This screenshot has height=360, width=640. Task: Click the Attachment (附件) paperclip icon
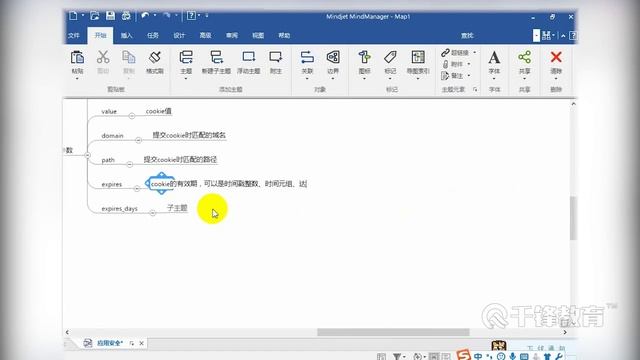445,64
